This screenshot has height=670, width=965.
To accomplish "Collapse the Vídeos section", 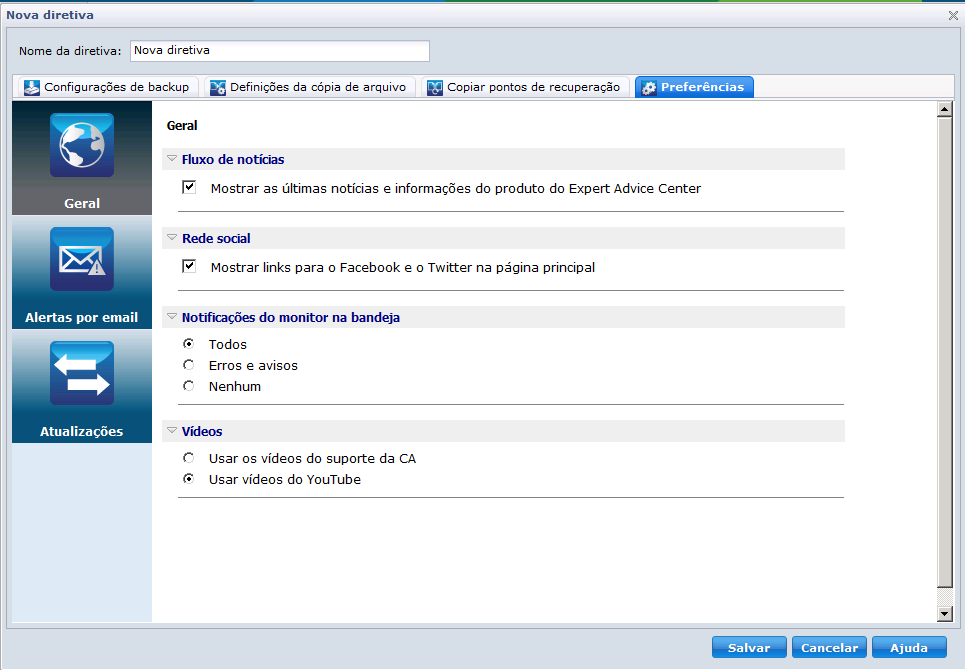I will click(173, 430).
